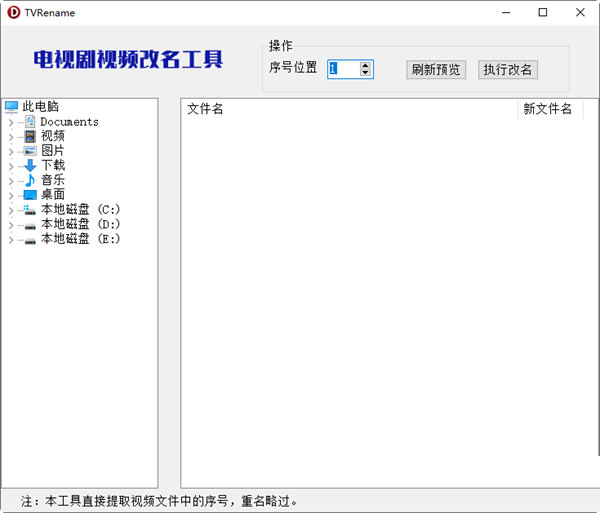Expand the 本地磁盘 (D:) tree node
600x513 pixels.
[11, 225]
